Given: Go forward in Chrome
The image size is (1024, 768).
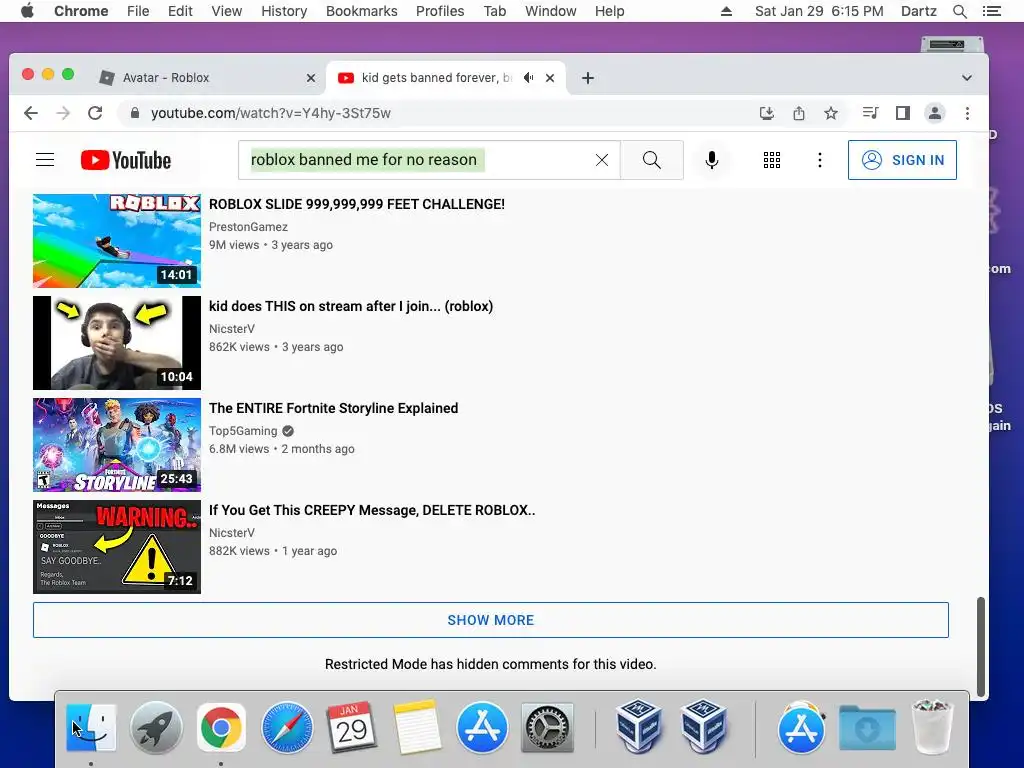Looking at the screenshot, I should [63, 113].
